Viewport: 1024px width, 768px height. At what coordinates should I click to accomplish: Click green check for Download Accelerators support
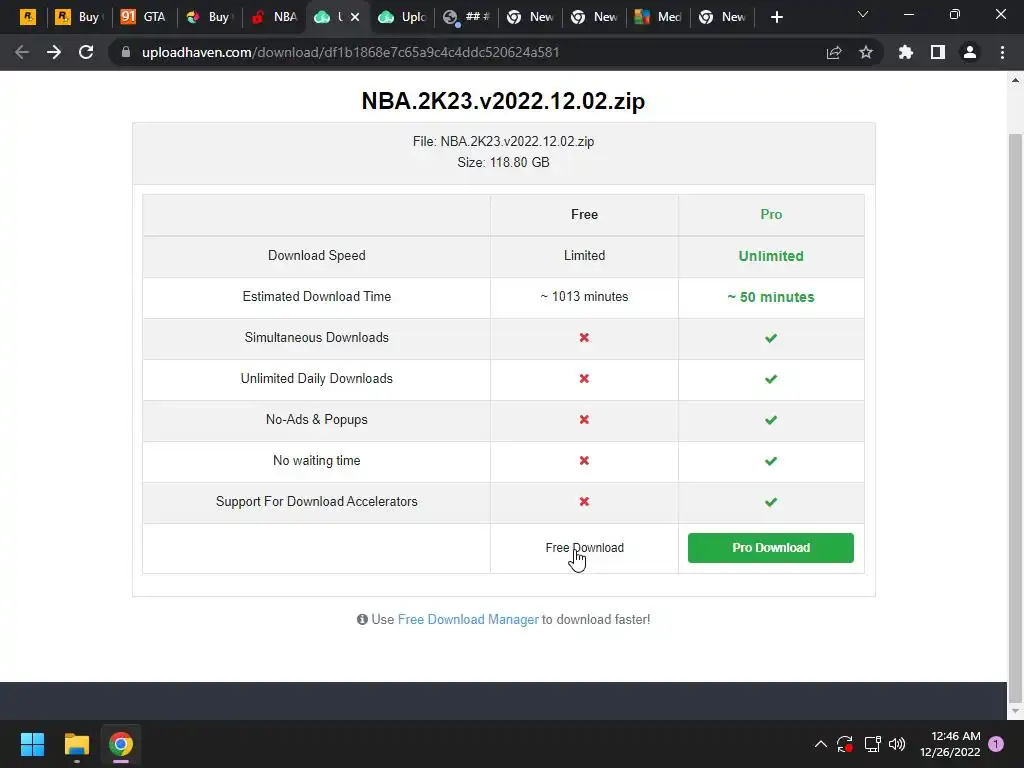point(771,502)
